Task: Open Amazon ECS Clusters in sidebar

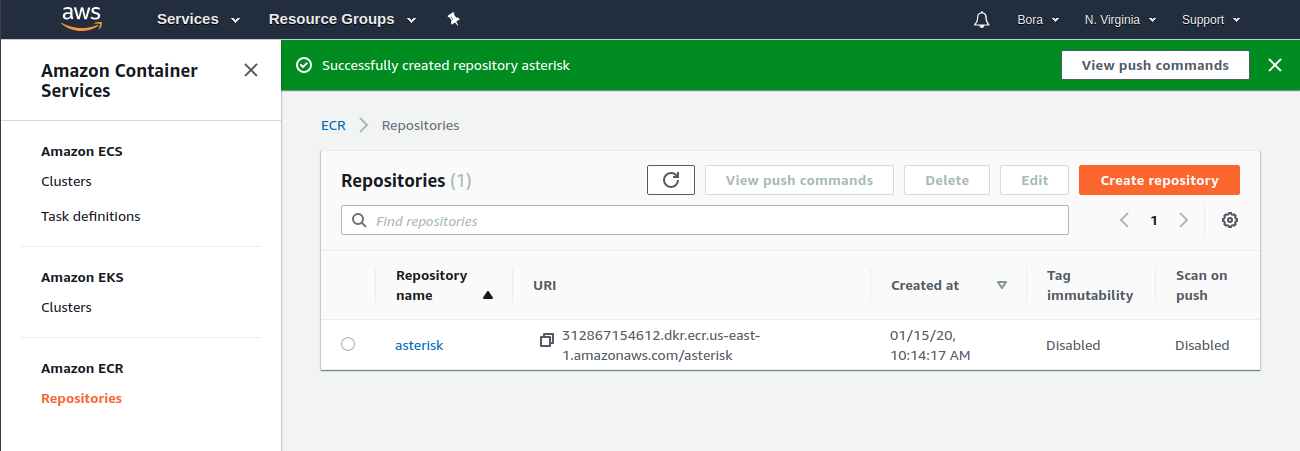Action: click(x=66, y=181)
